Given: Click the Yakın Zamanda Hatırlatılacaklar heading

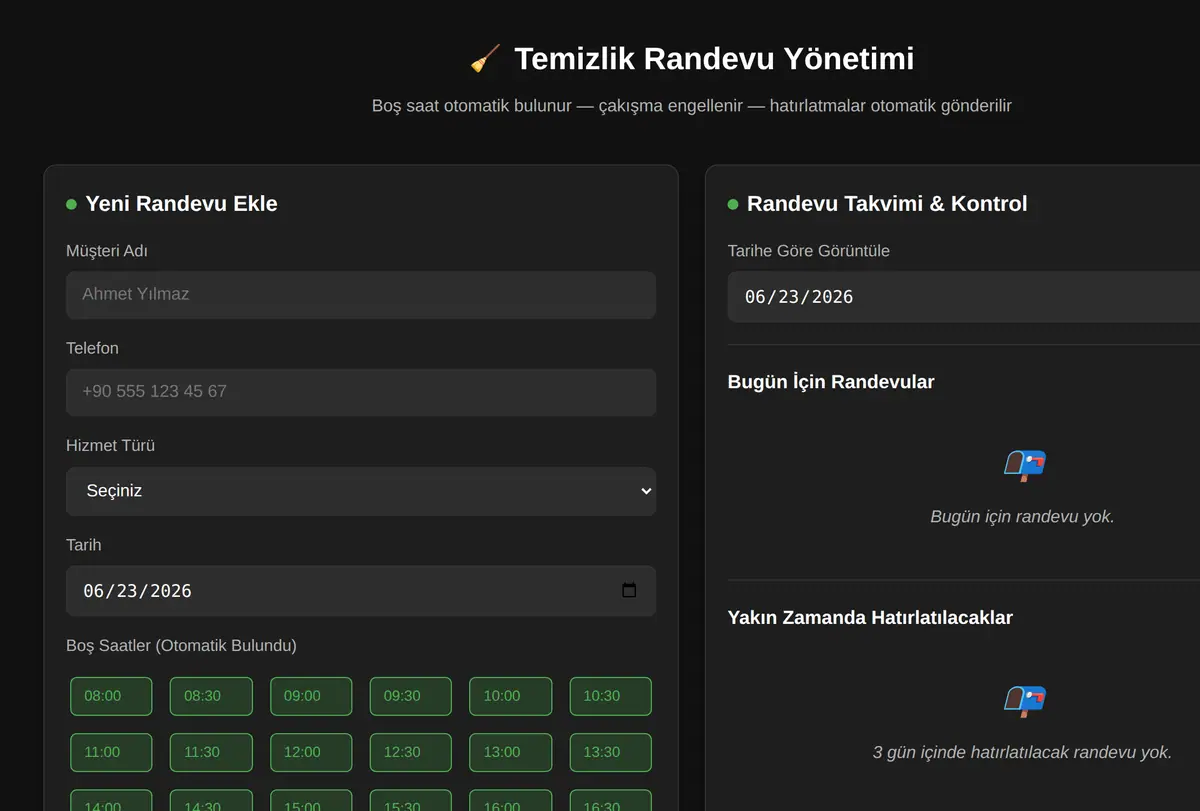Looking at the screenshot, I should [x=870, y=618].
